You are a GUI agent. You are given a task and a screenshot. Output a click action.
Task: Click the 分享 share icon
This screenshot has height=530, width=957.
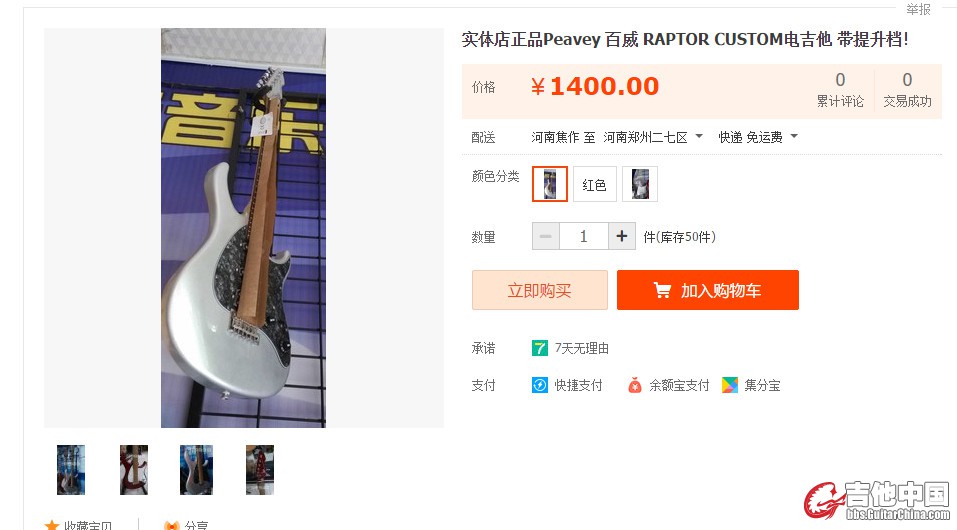[172, 525]
